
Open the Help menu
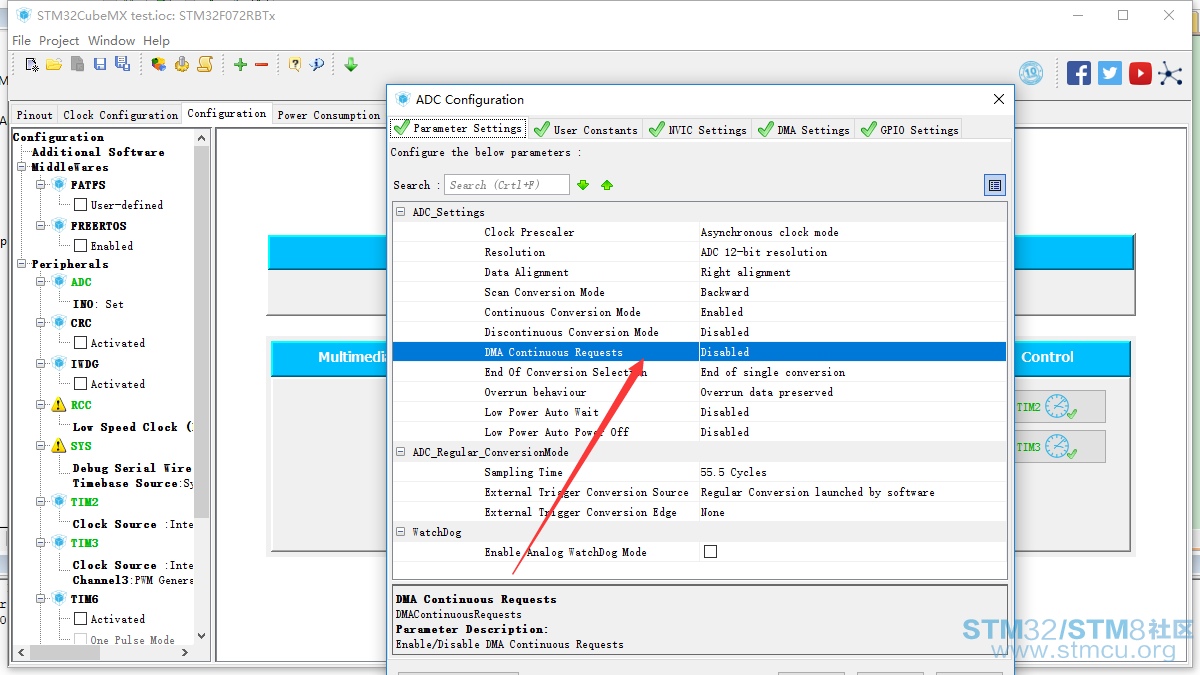[x=156, y=40]
